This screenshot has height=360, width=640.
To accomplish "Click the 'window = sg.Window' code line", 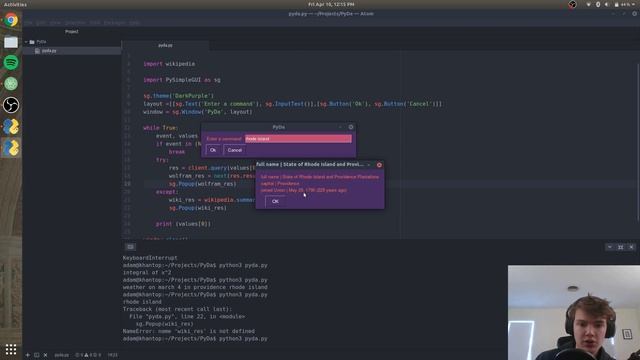I will [x=198, y=112].
